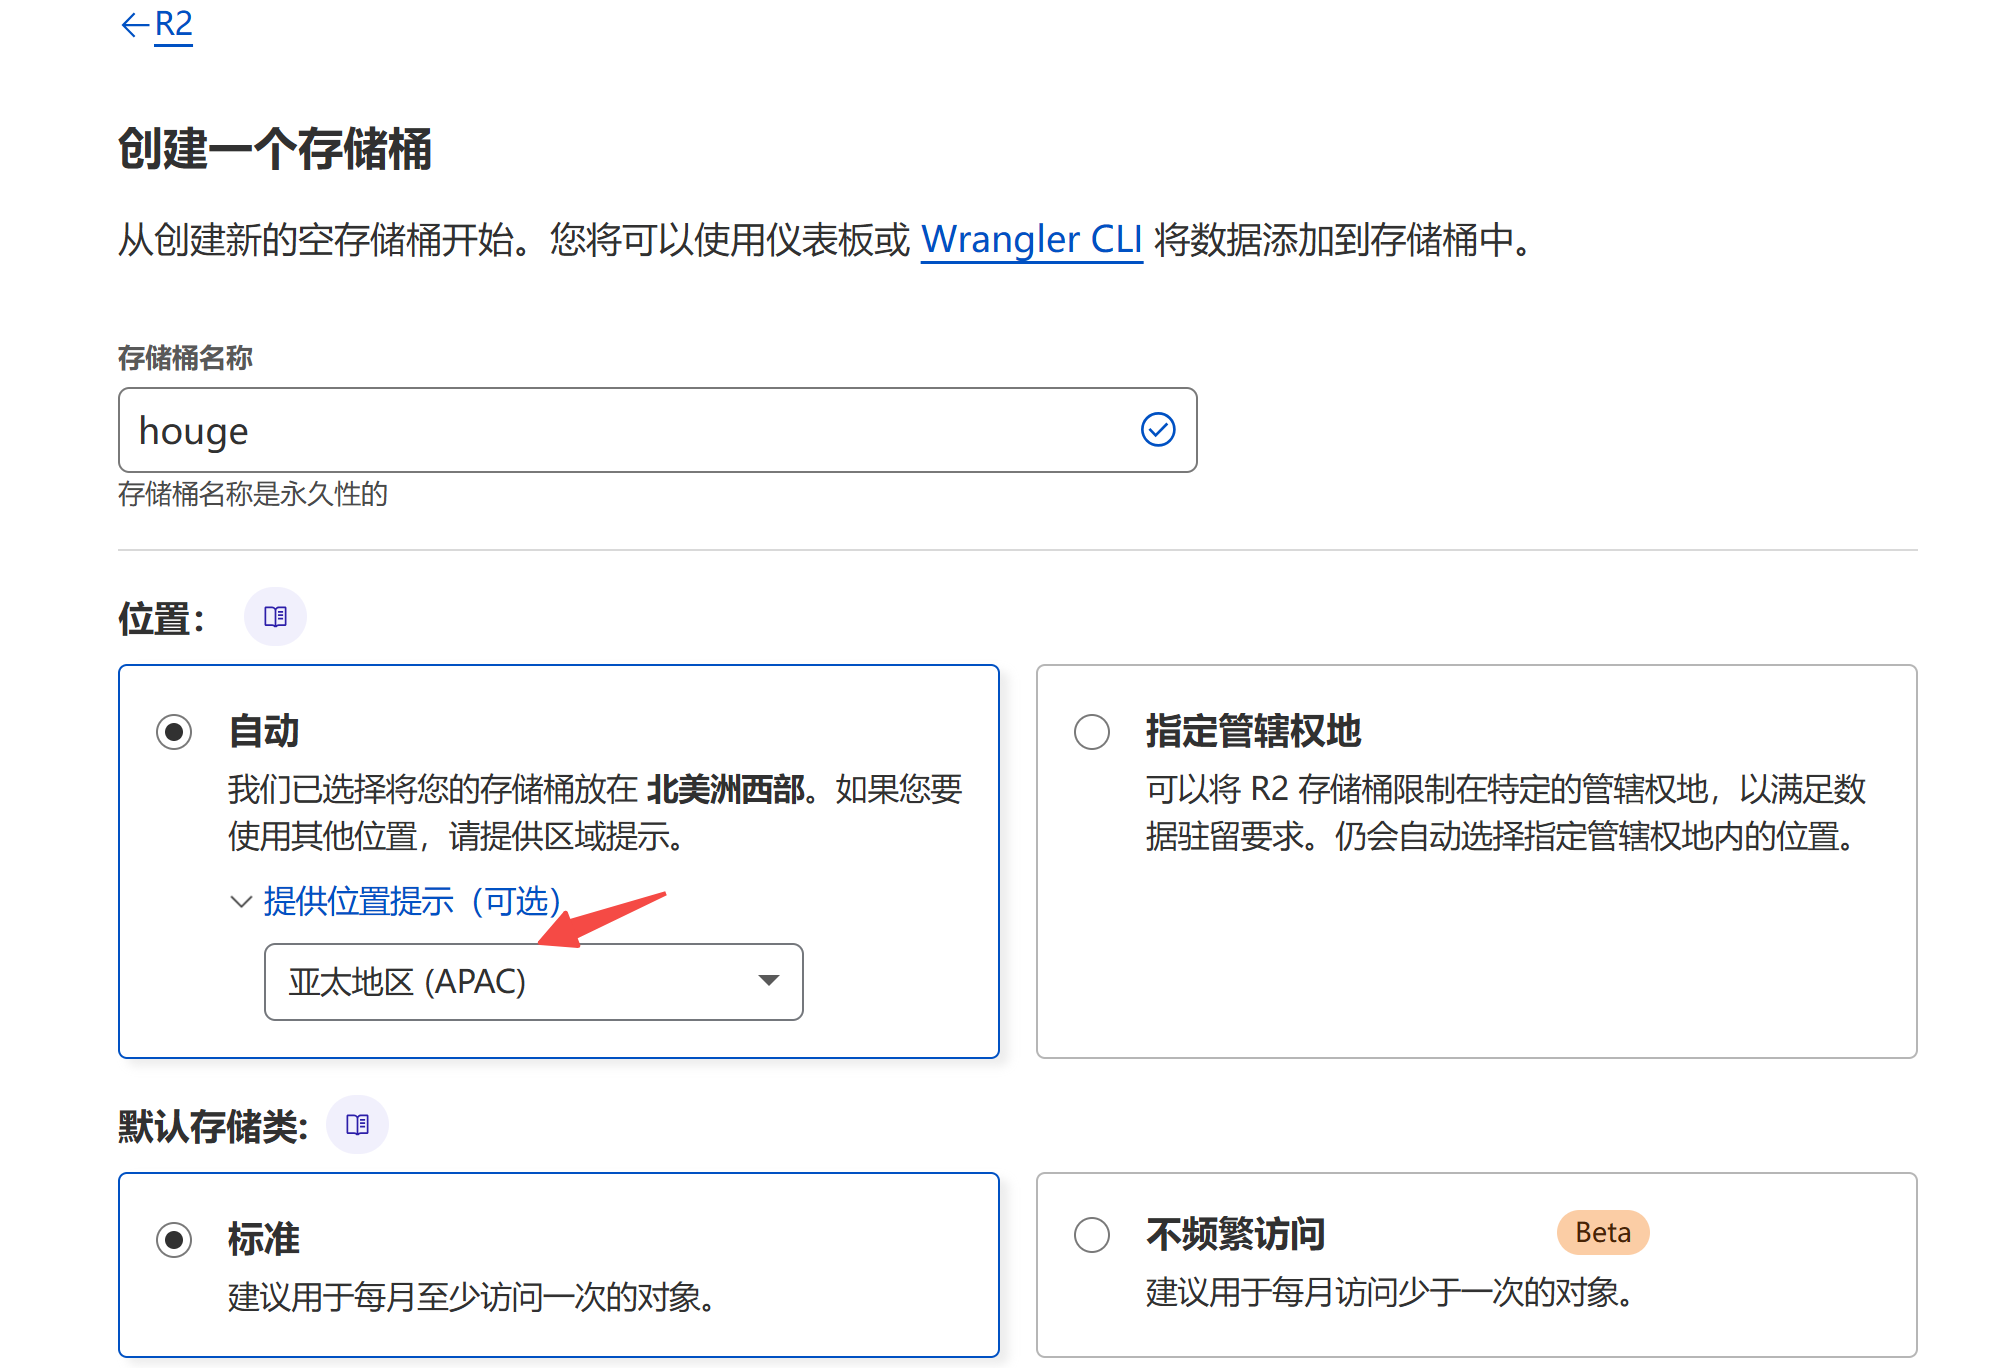
Task: Select the 指定管辖权地 radio button
Action: click(1092, 732)
